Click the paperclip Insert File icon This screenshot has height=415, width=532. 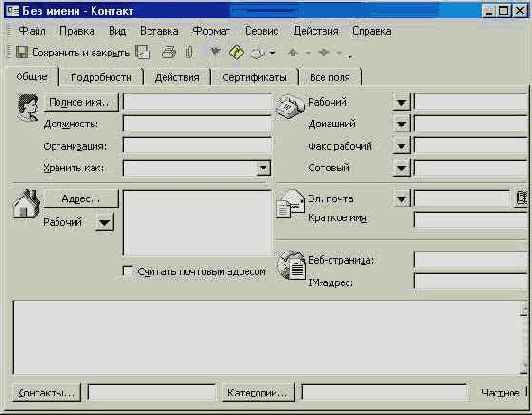point(189,53)
